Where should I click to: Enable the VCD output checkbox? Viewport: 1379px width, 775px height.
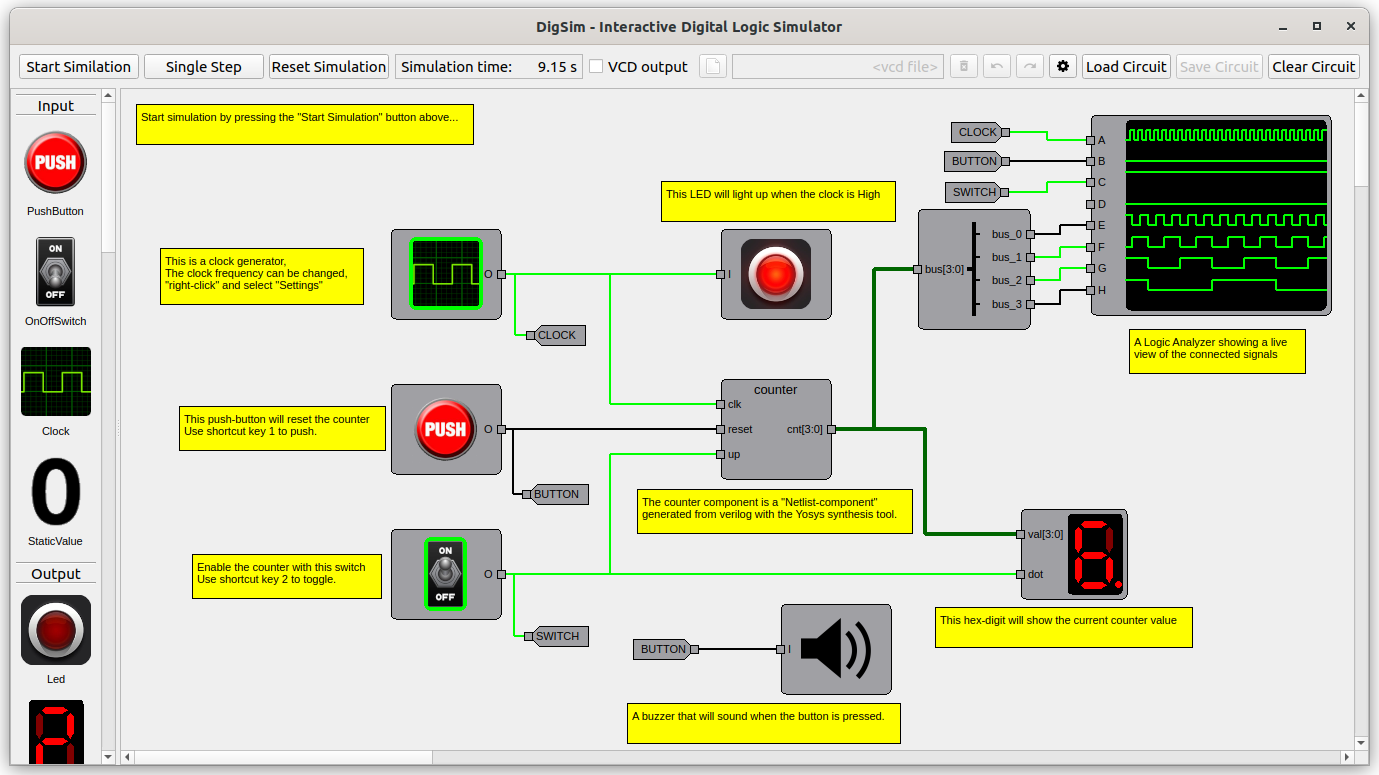tap(595, 66)
